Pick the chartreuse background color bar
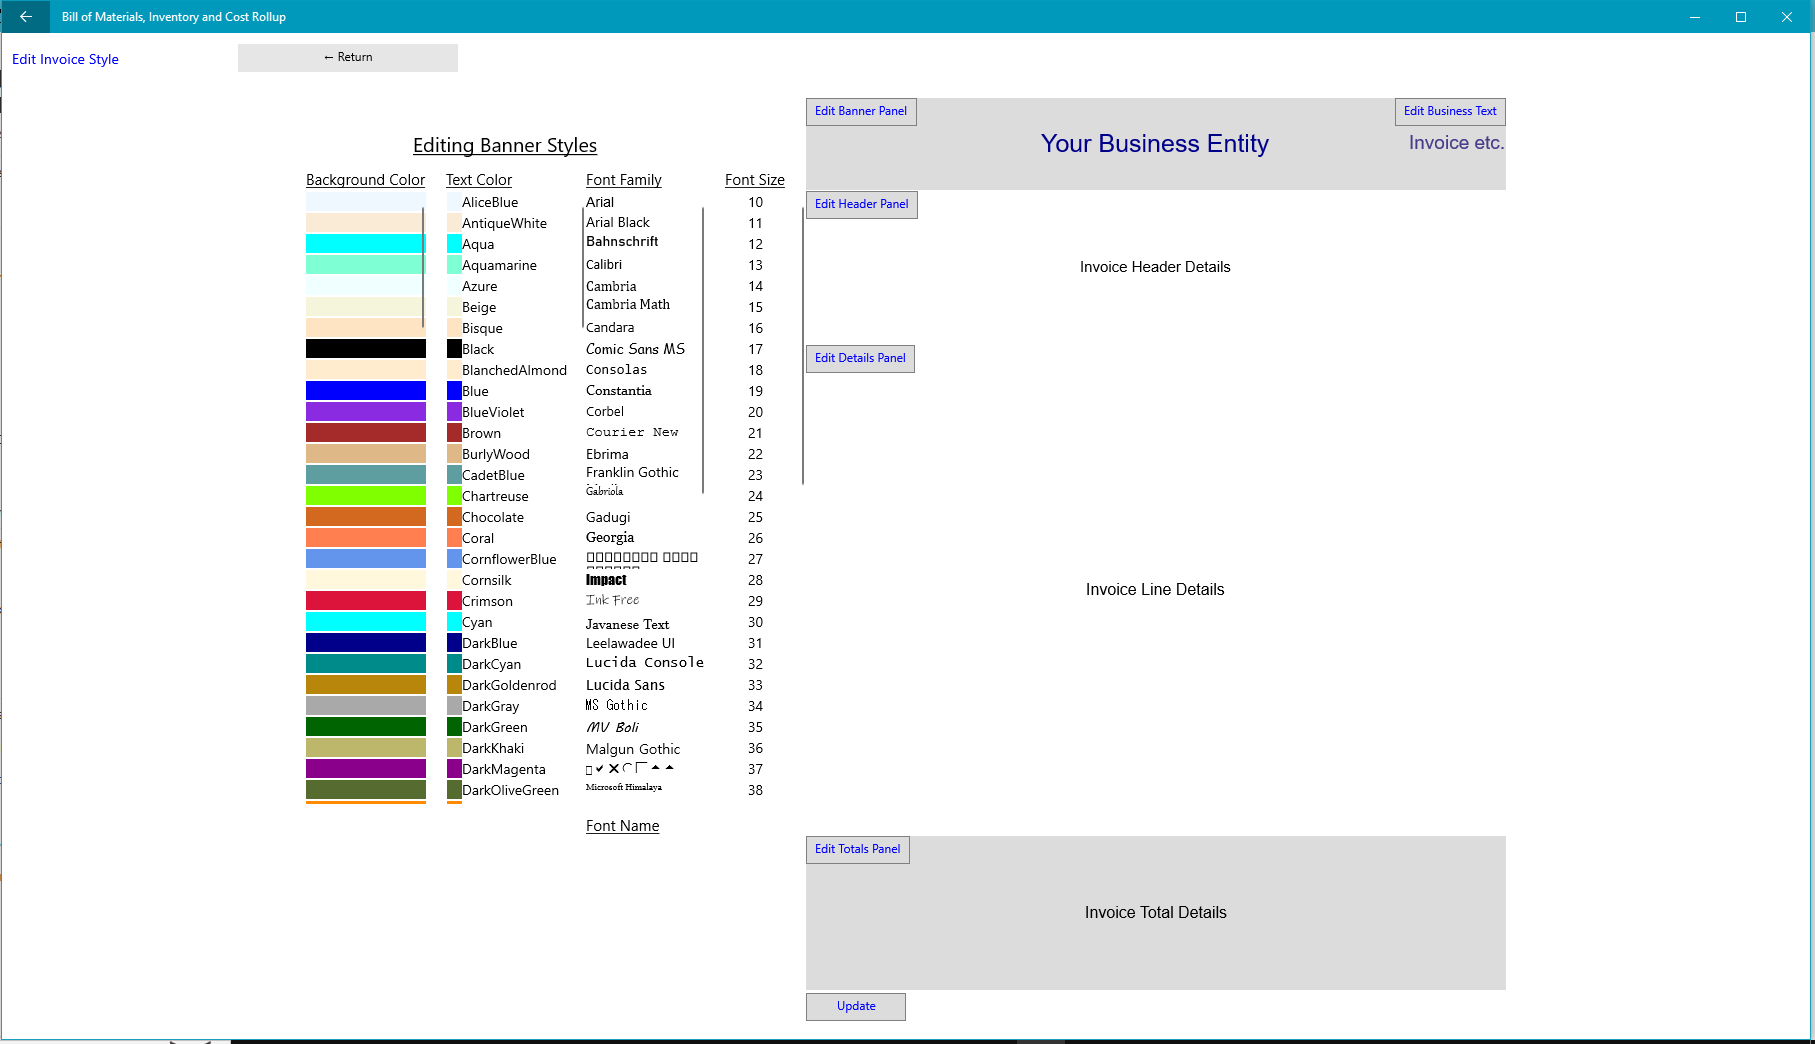1815x1044 pixels. pos(365,496)
